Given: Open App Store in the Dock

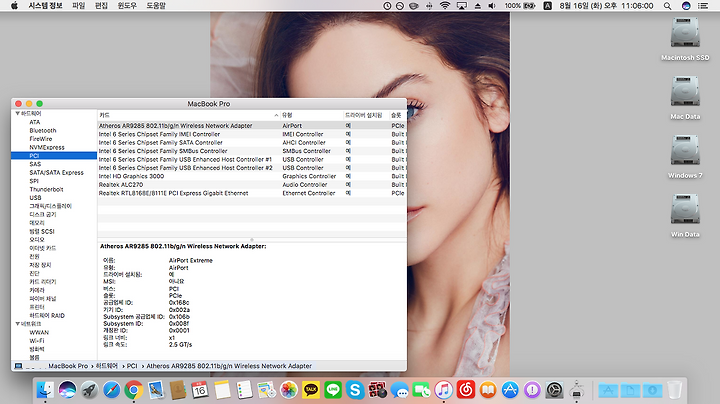Looking at the screenshot, I should 510,390.
